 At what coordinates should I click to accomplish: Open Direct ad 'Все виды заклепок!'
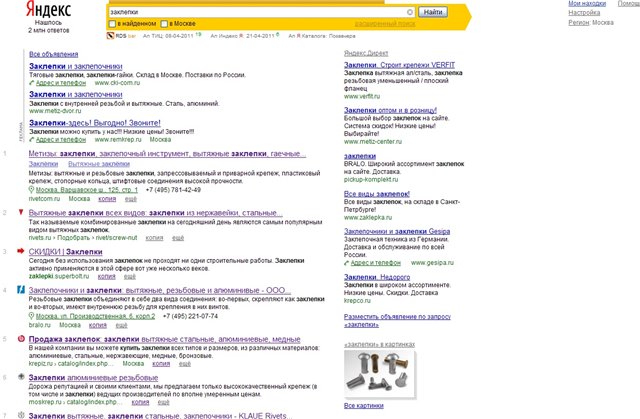[x=377, y=194]
